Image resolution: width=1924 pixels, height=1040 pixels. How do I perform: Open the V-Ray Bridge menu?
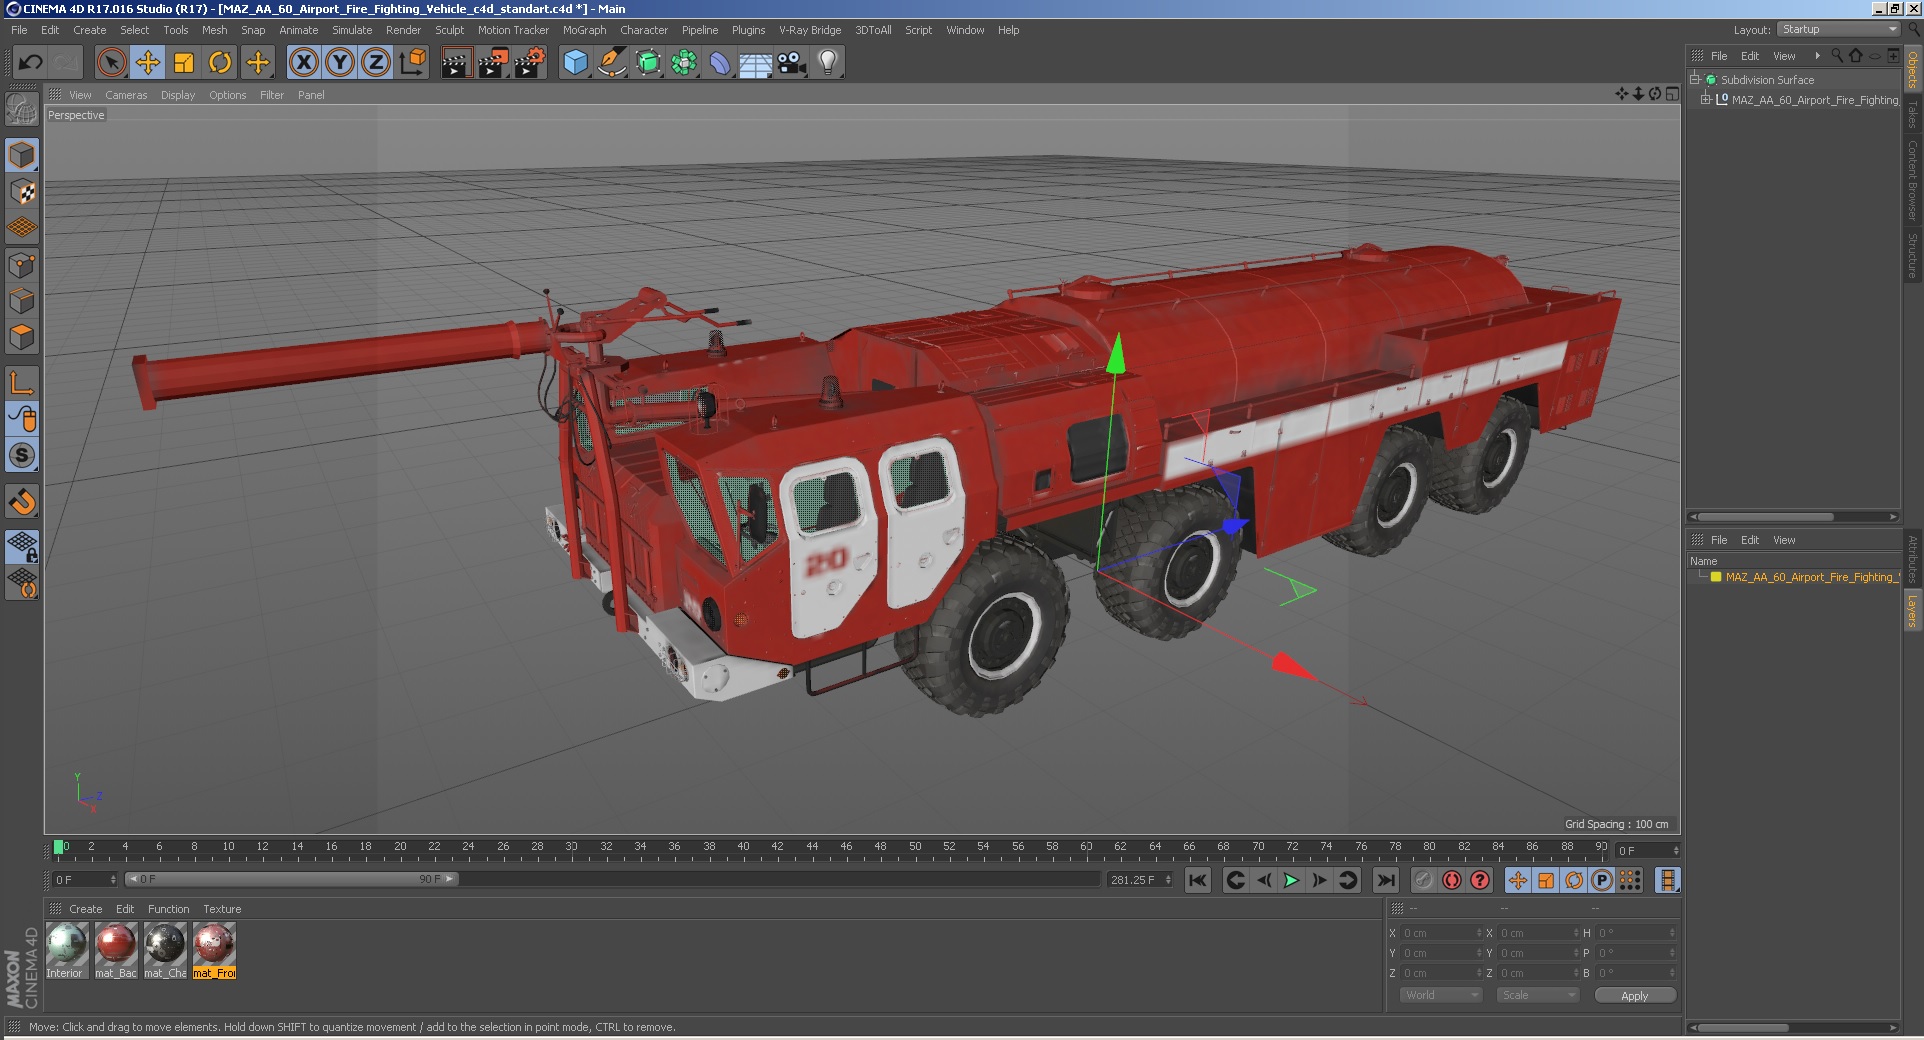(x=810, y=30)
